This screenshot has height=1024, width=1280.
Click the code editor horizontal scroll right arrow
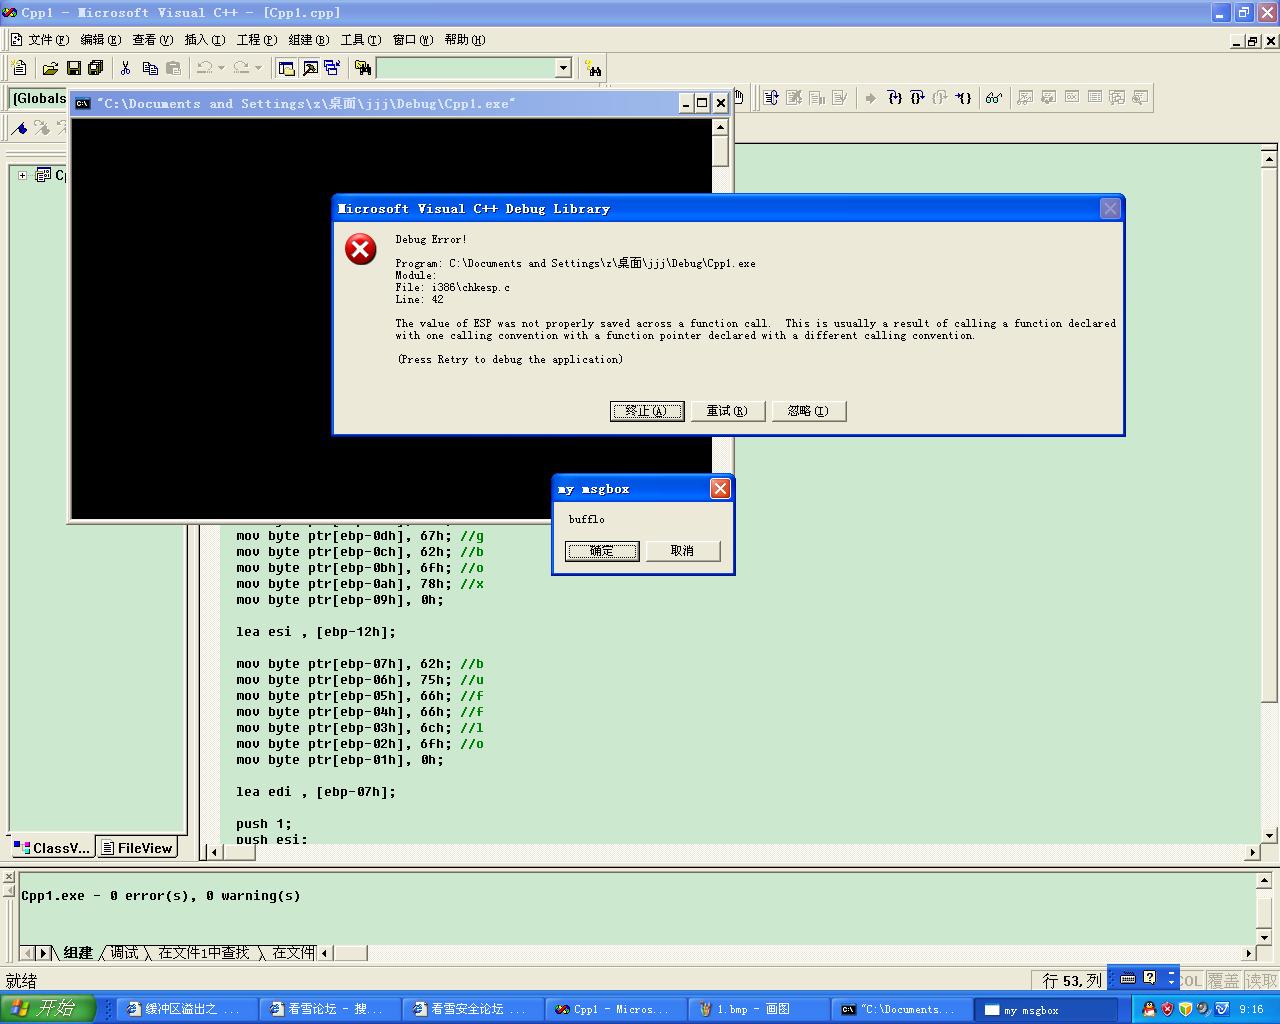point(1252,852)
